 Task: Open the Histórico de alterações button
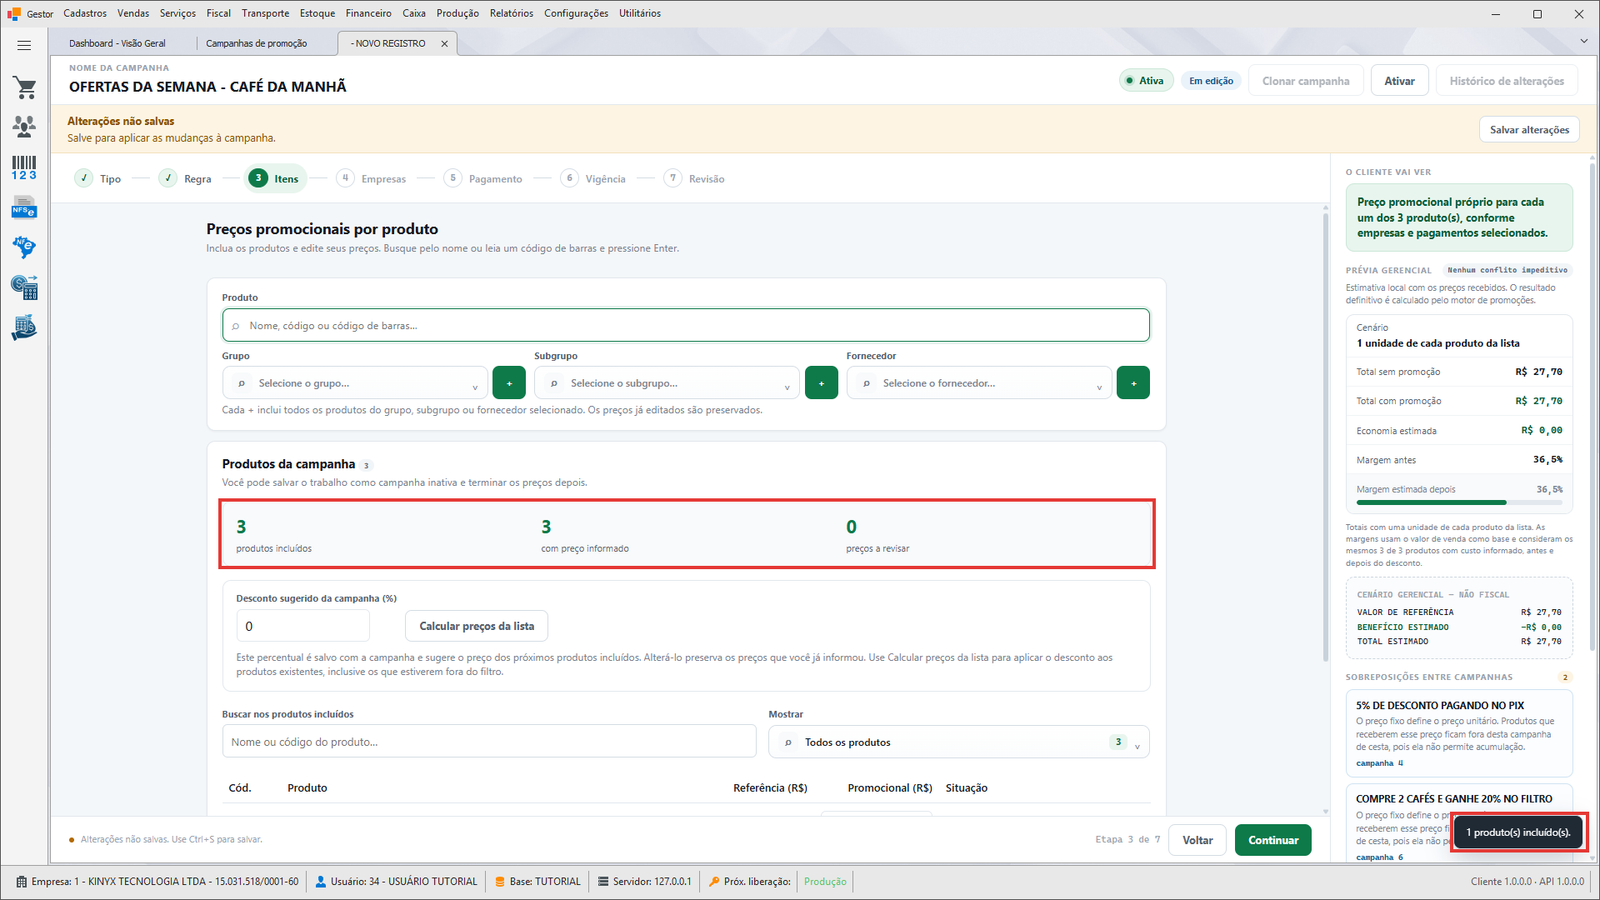tap(1507, 81)
